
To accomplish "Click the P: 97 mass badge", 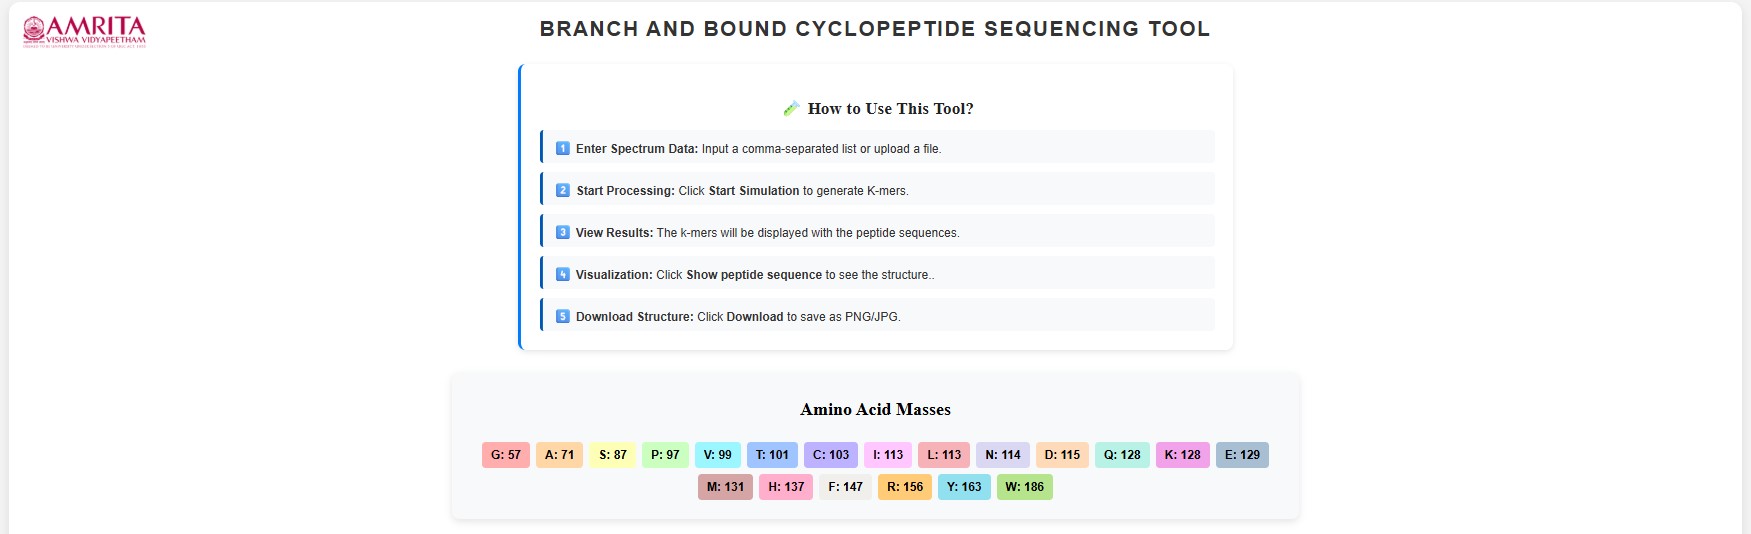I will pos(665,455).
